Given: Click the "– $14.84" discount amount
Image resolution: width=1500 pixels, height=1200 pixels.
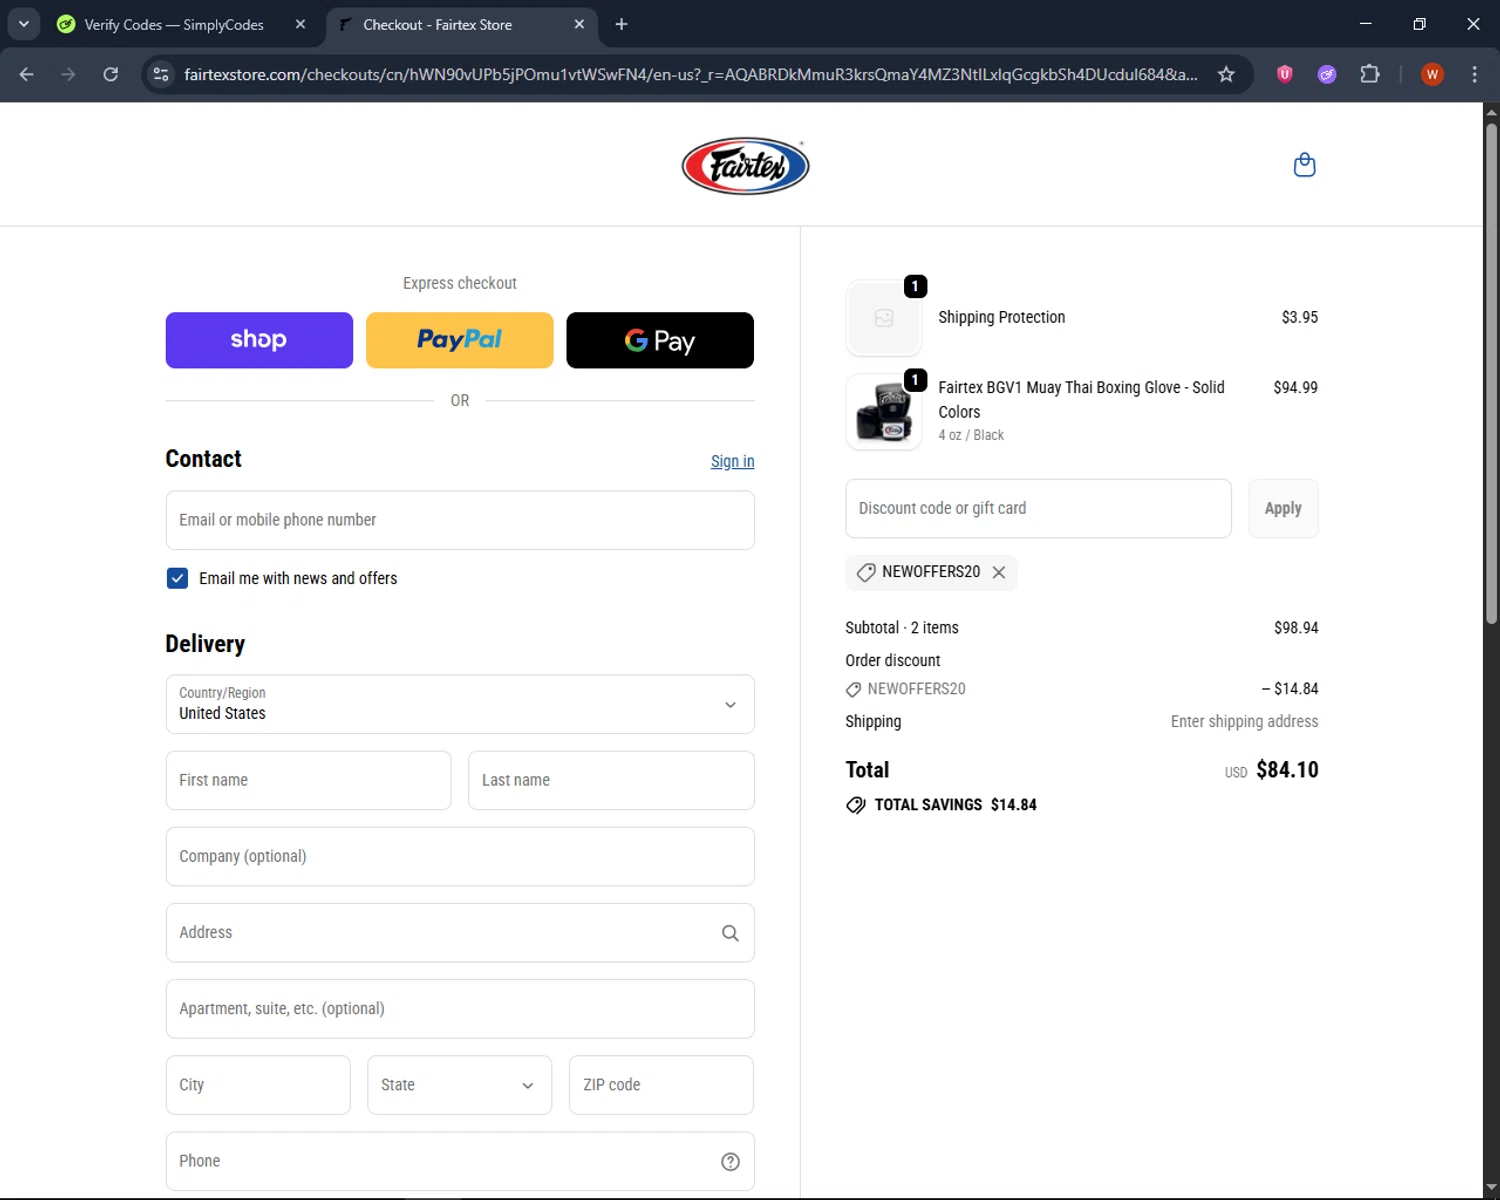Looking at the screenshot, I should 1290,689.
